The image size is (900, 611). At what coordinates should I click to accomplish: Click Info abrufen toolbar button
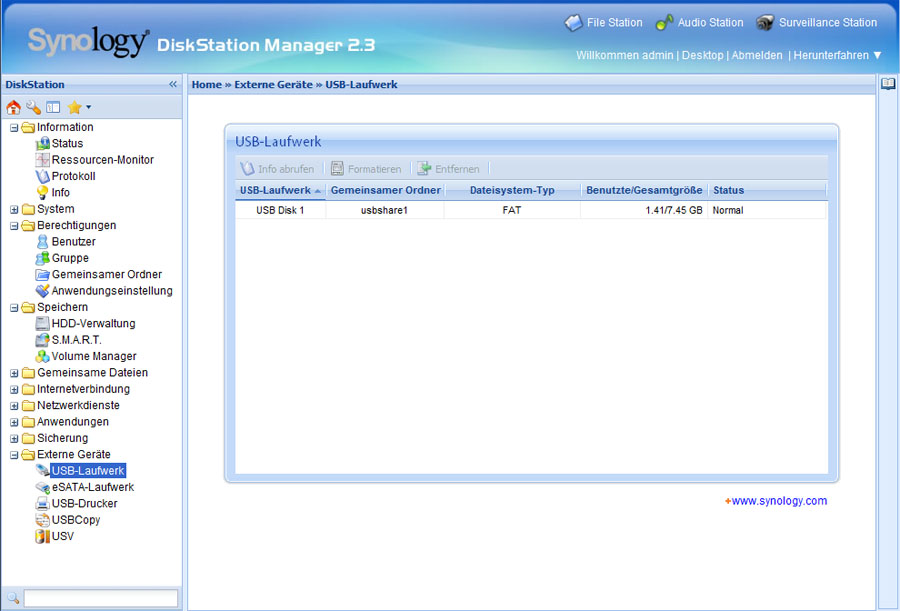278,169
